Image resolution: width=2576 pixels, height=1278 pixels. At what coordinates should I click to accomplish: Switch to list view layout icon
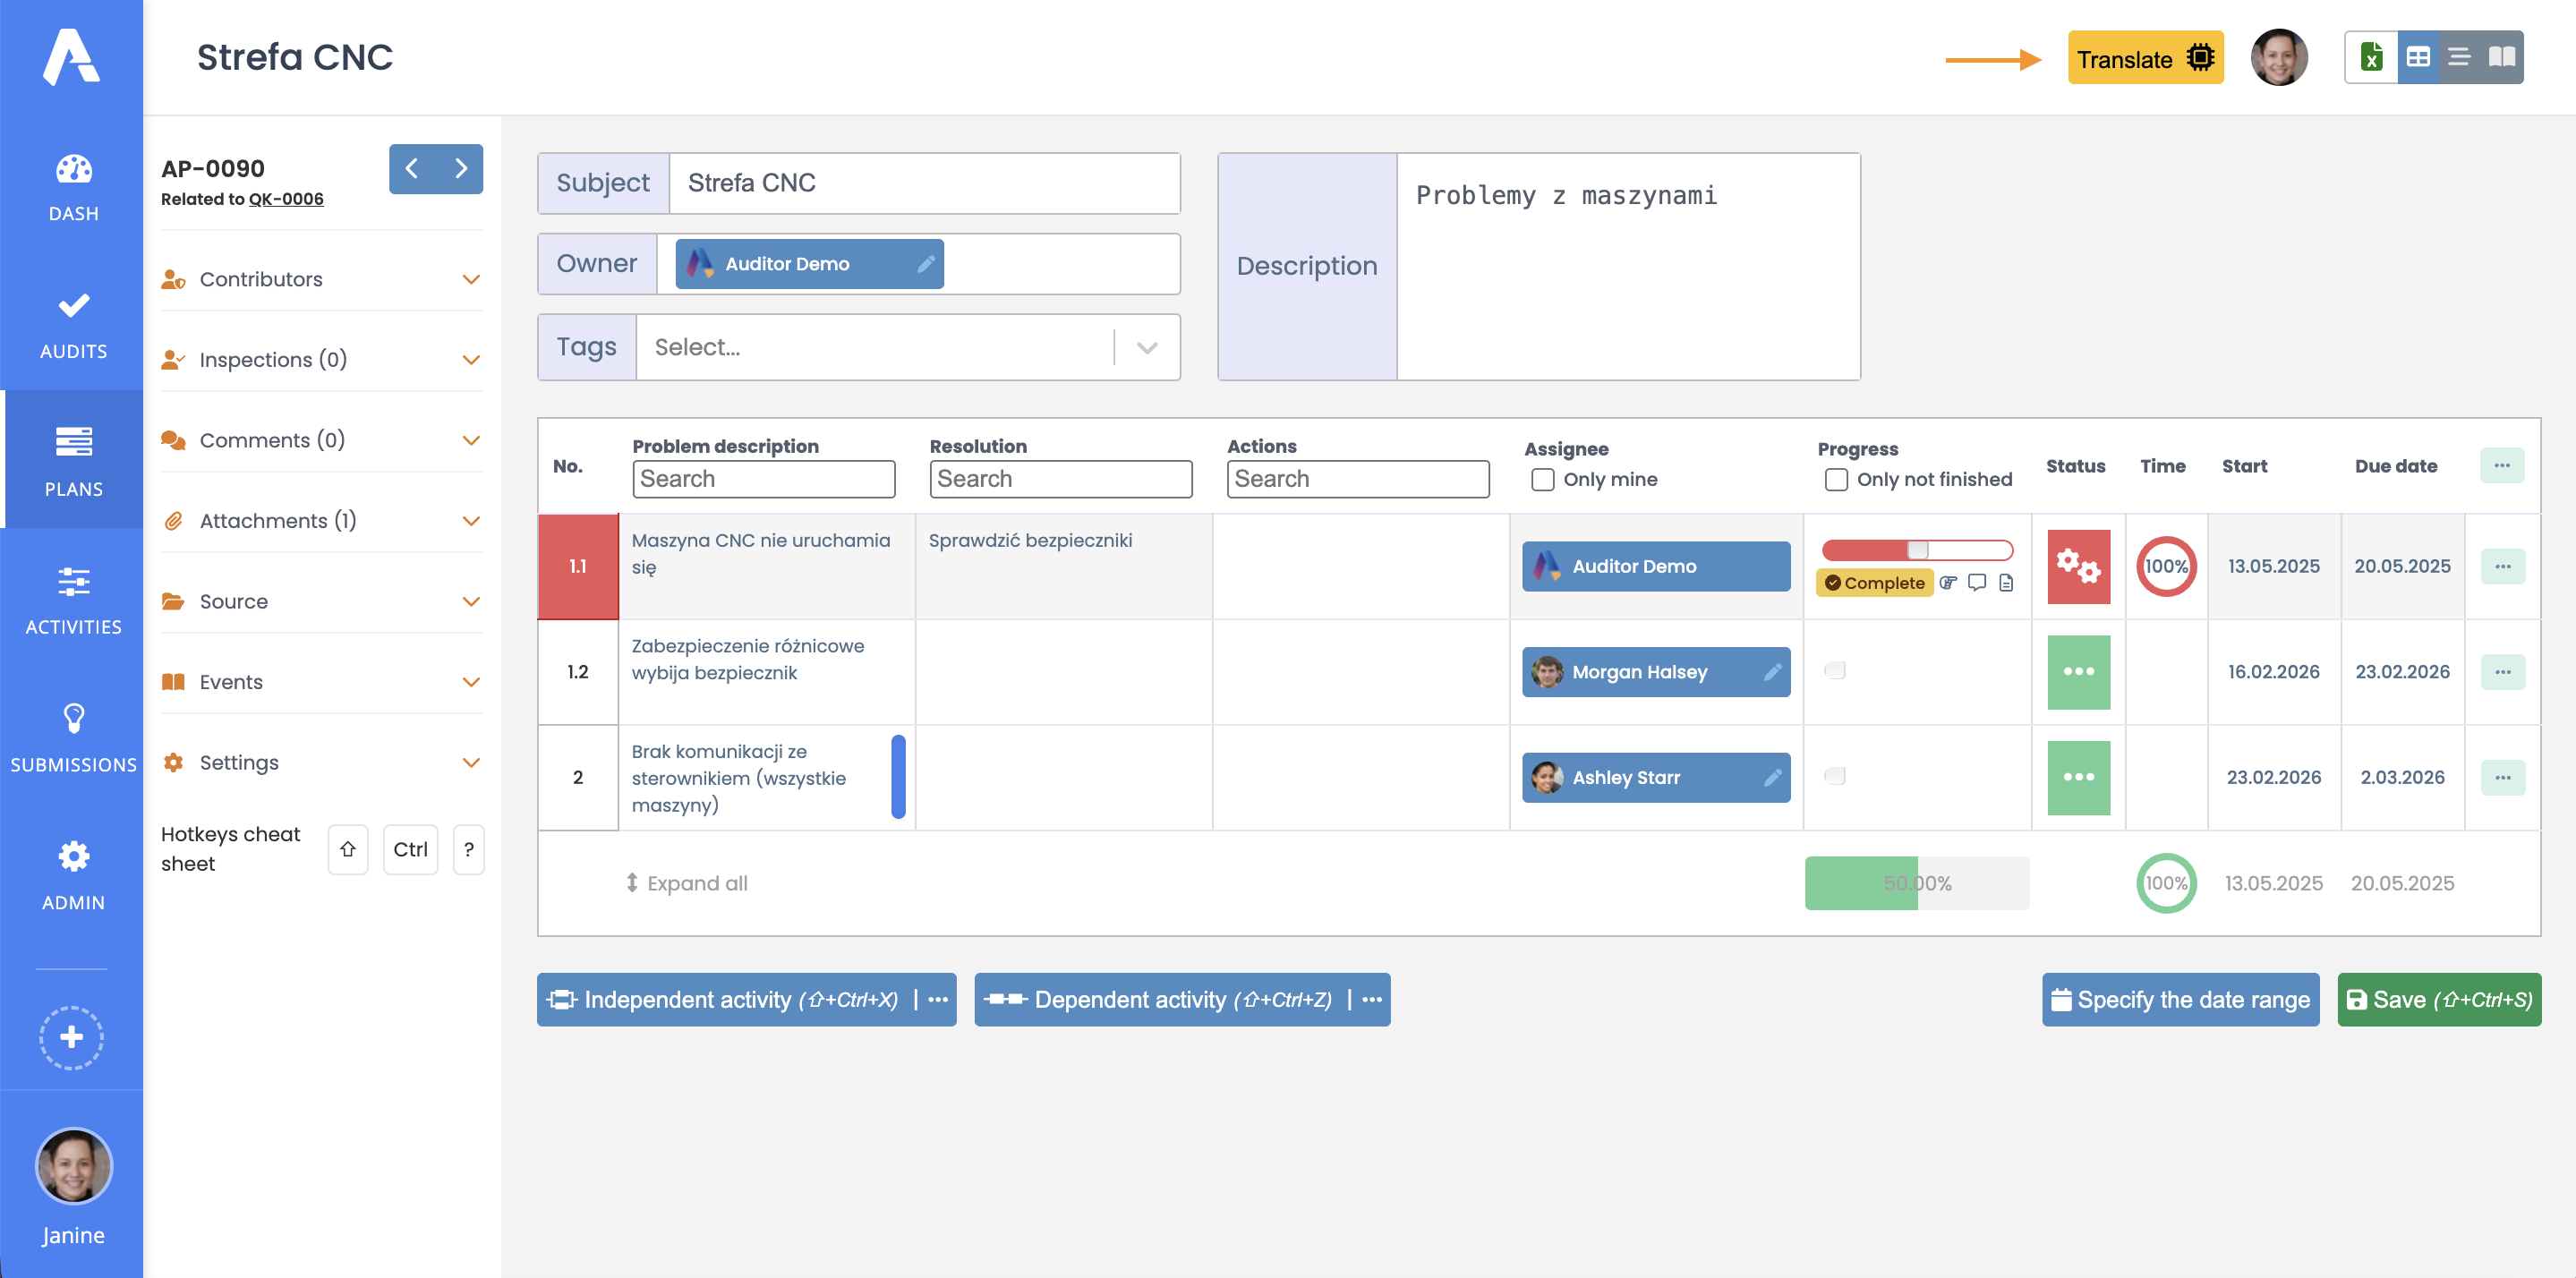tap(2459, 57)
